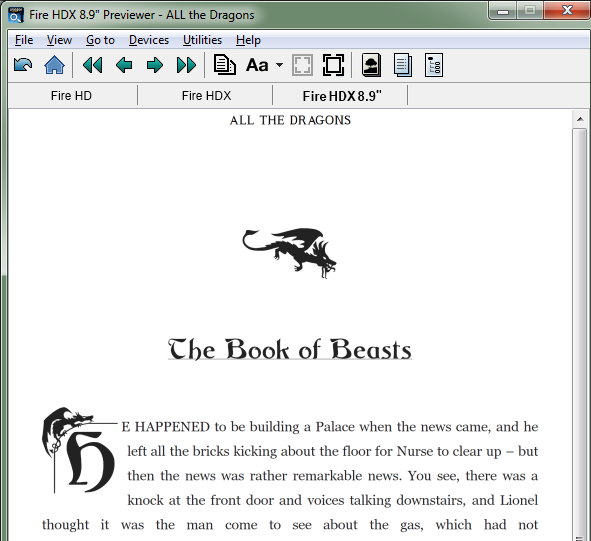Click the full screen frame icon
The height and width of the screenshot is (541, 591).
[x=333, y=65]
